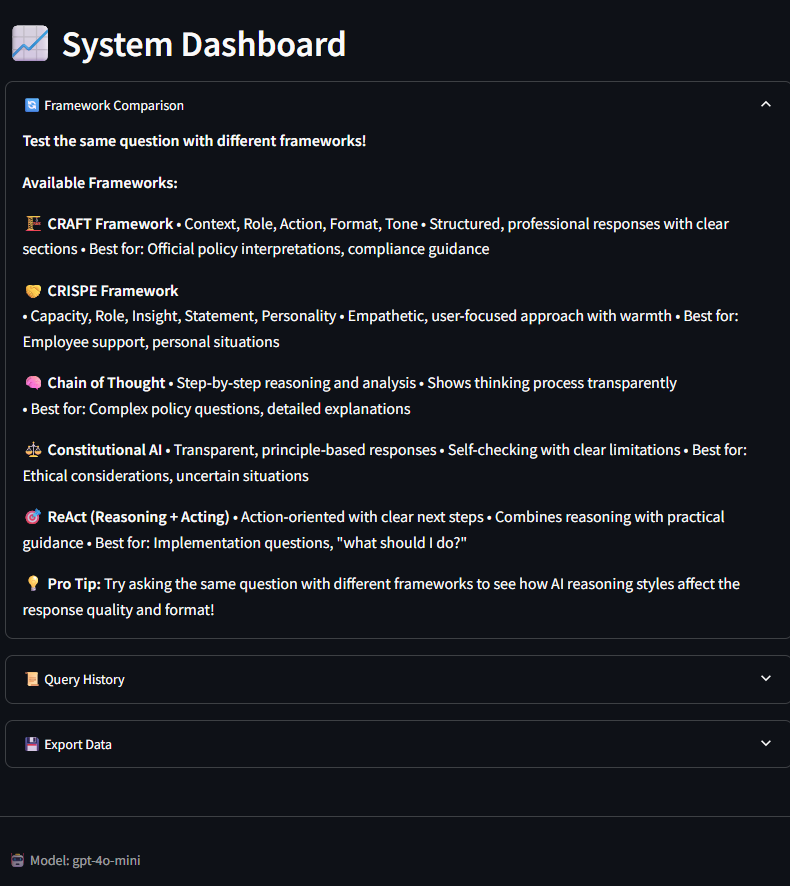Click the ReAct target icon
The height and width of the screenshot is (886, 790).
point(33,517)
